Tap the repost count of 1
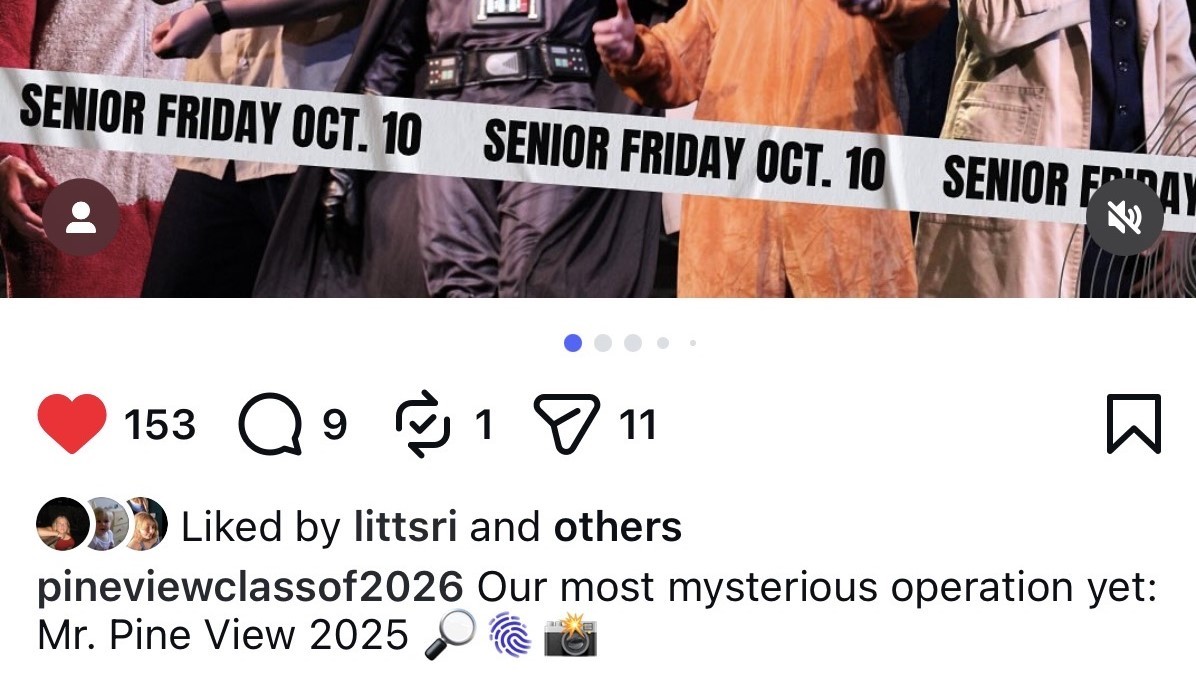 pyautogui.click(x=483, y=425)
